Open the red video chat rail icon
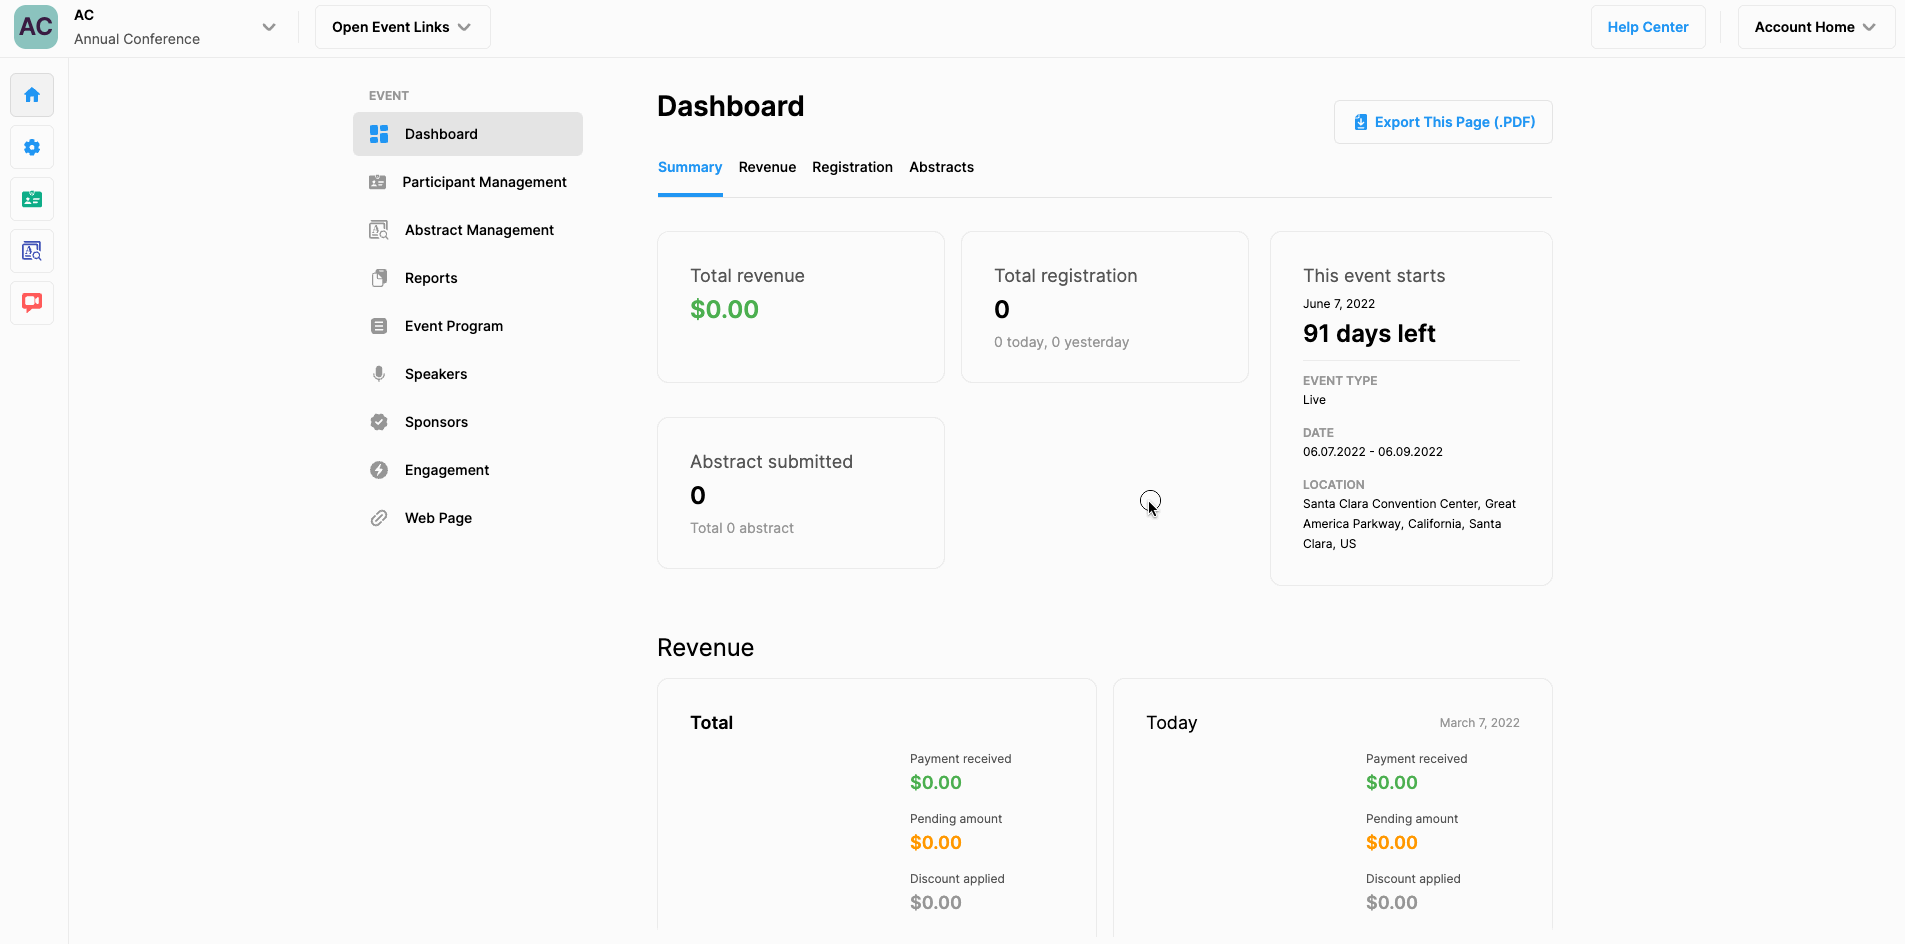 click(x=32, y=302)
